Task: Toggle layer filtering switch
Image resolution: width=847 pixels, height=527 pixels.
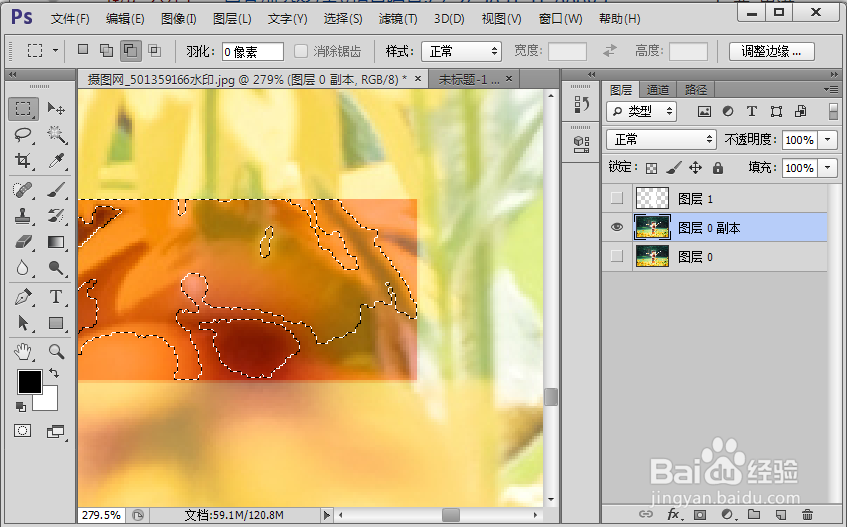Action: (x=833, y=111)
